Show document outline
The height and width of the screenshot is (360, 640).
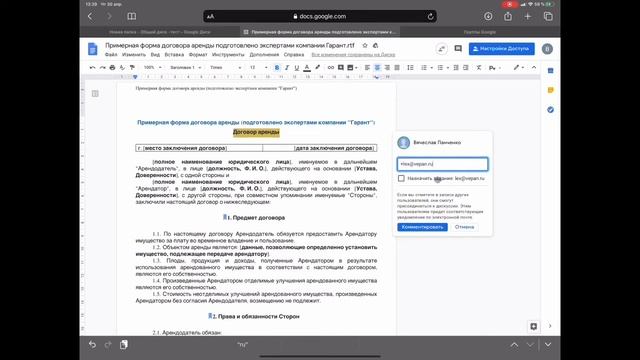(x=95, y=93)
